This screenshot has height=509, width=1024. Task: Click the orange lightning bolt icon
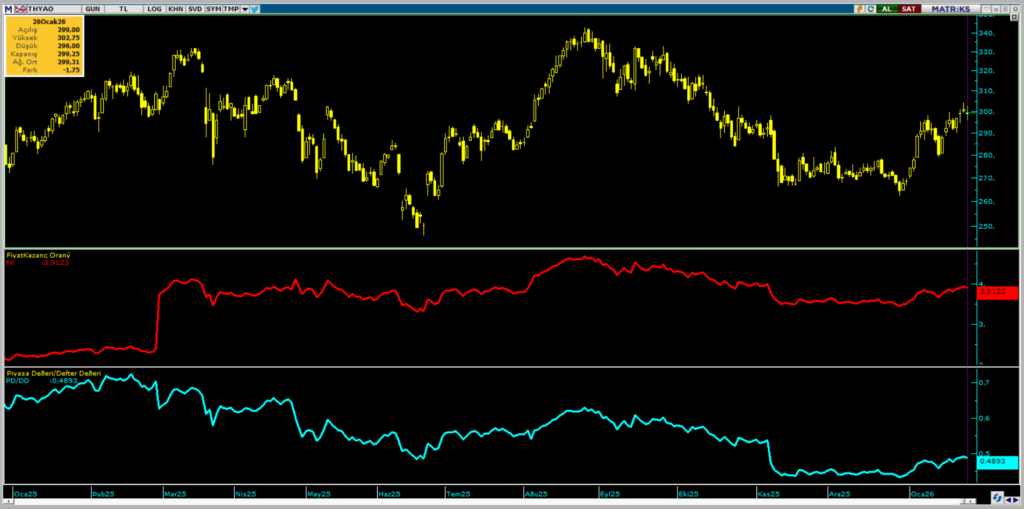(x=859, y=9)
